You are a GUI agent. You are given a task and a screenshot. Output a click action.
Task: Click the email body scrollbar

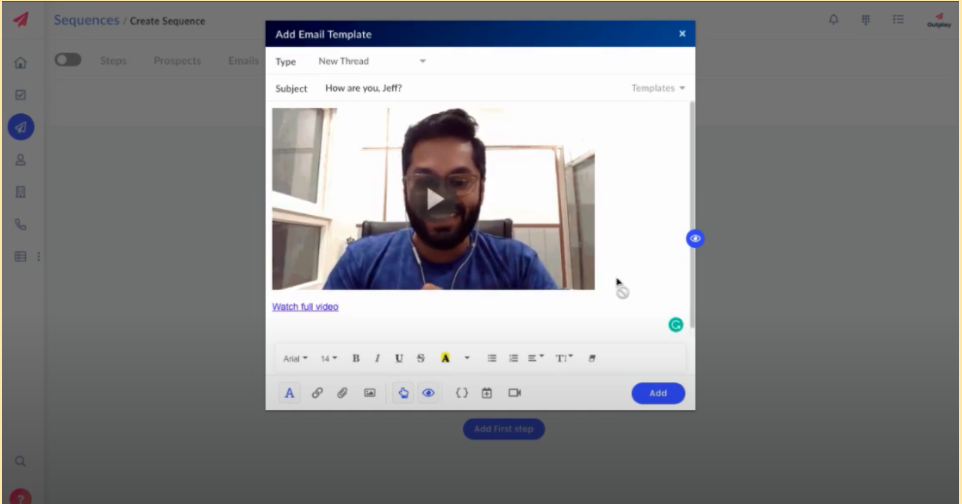pyautogui.click(x=692, y=215)
